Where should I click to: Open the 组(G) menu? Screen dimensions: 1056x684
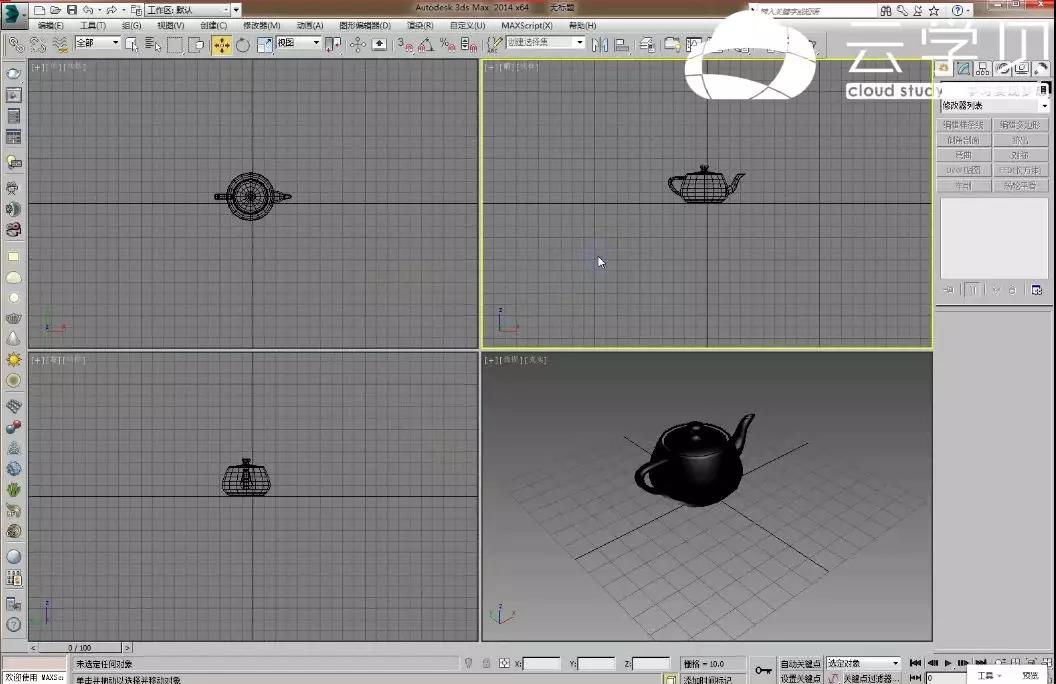(x=131, y=26)
